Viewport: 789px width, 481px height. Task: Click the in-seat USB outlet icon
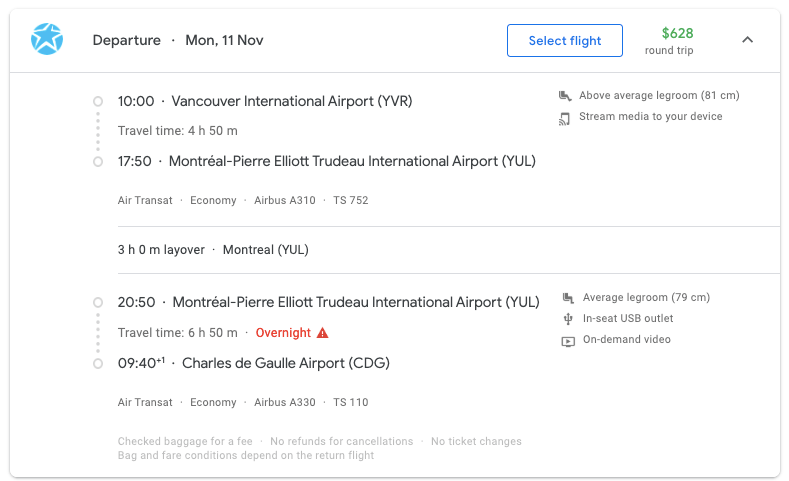568,318
